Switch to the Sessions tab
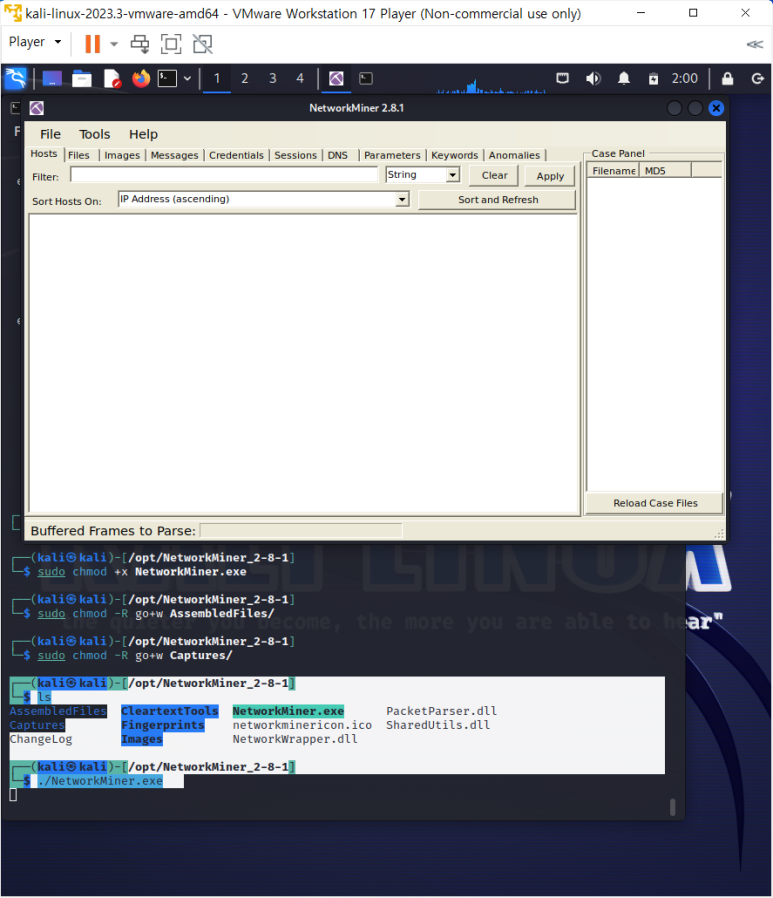The image size is (773, 898). point(295,155)
